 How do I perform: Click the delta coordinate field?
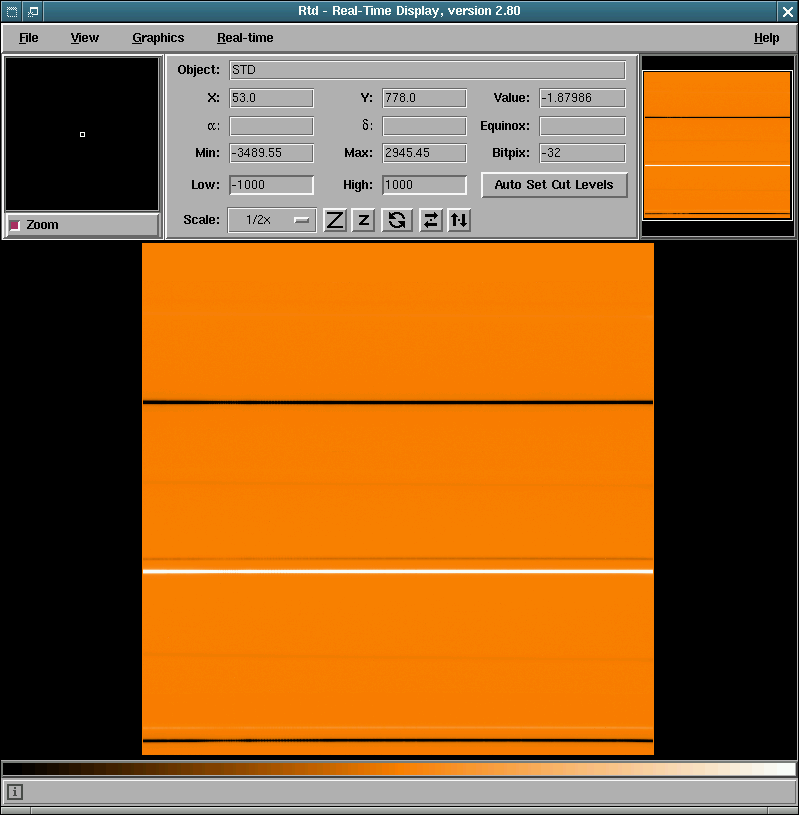424,126
